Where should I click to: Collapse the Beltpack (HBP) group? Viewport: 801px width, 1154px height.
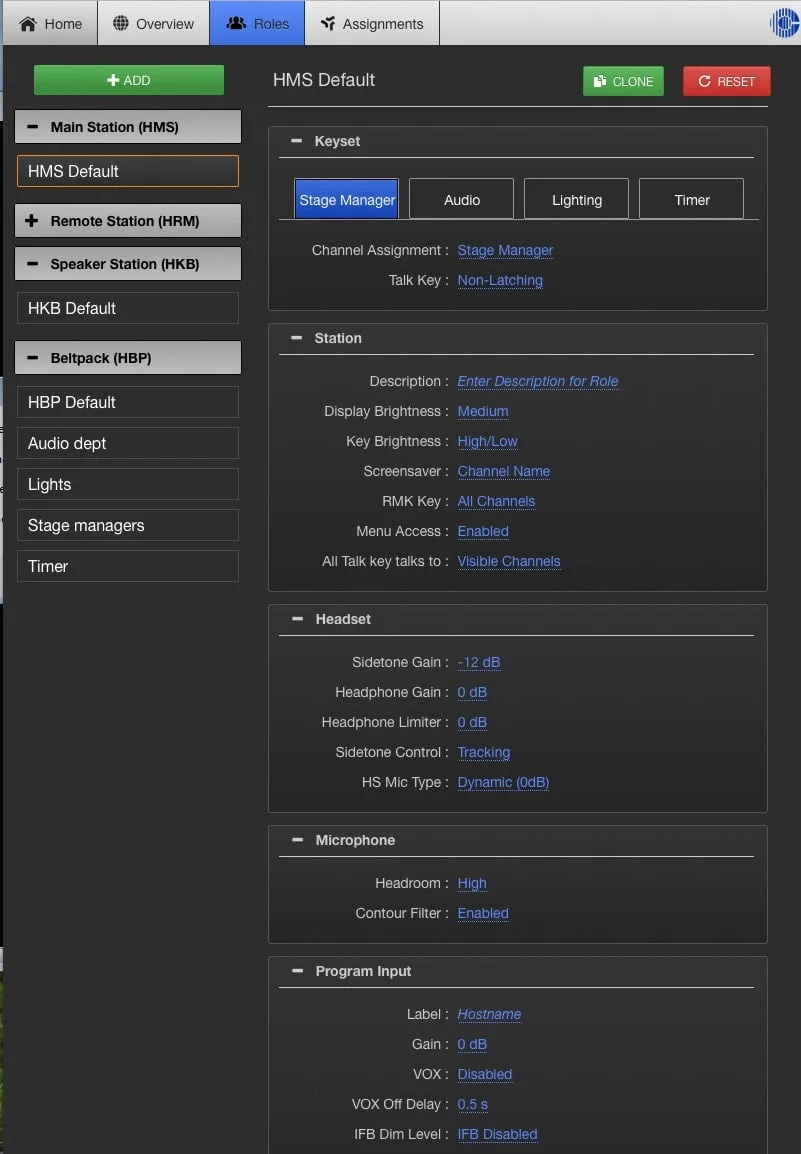[128, 358]
